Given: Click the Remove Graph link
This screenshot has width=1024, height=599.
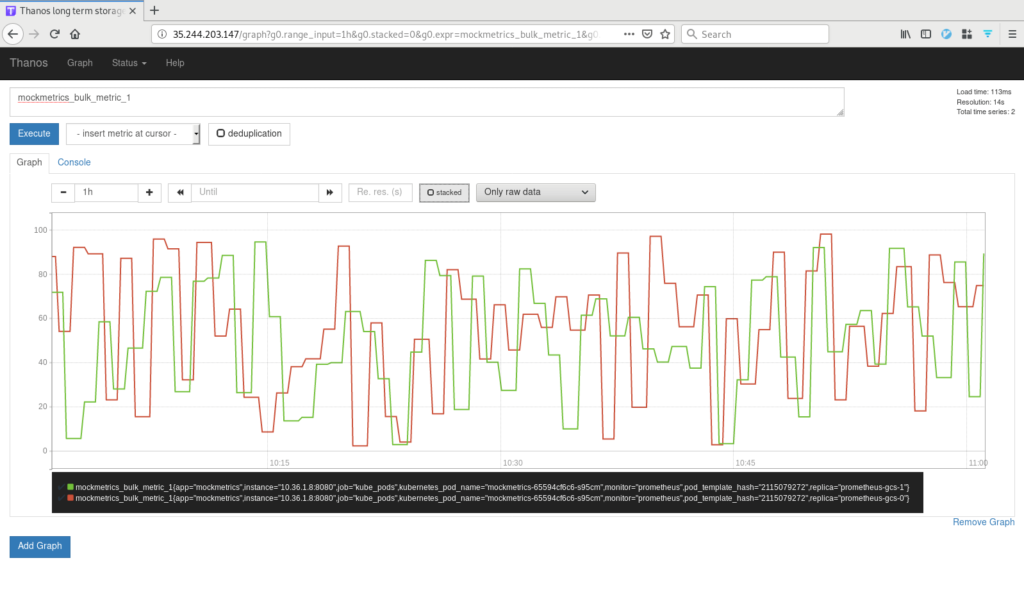Looking at the screenshot, I should [983, 521].
